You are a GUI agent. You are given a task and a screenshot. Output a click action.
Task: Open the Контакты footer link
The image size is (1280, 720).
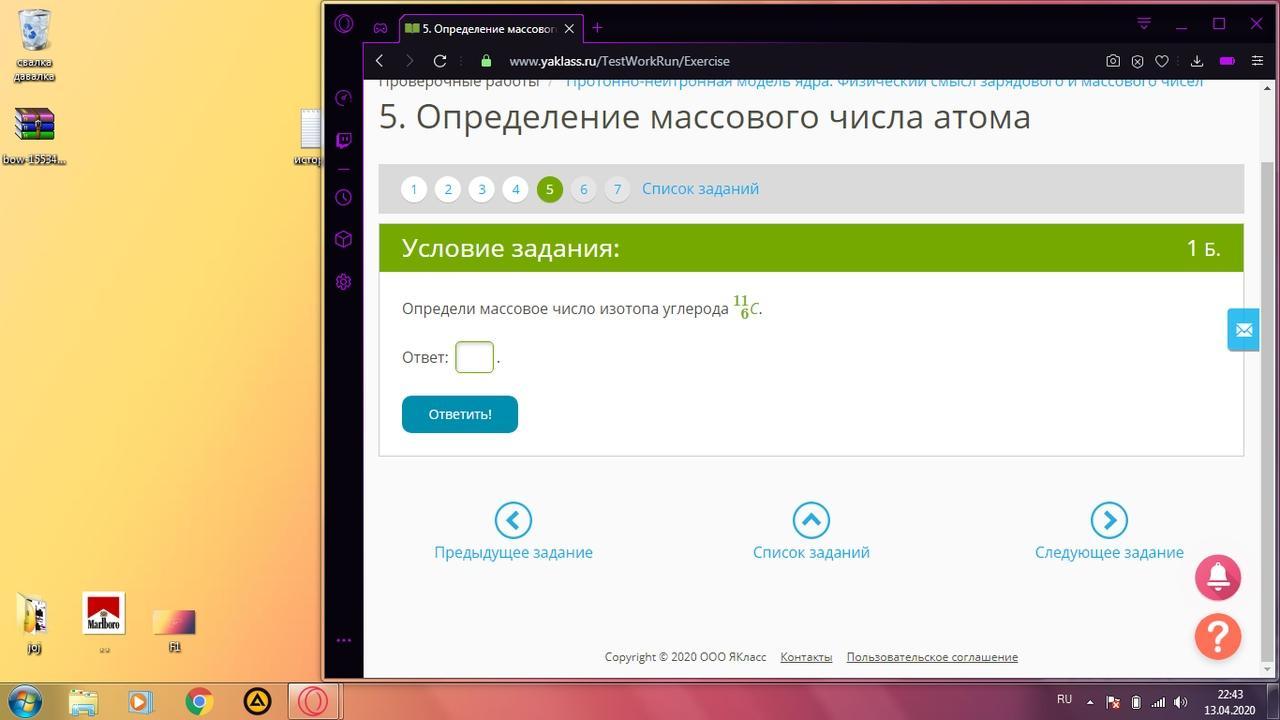[806, 657]
